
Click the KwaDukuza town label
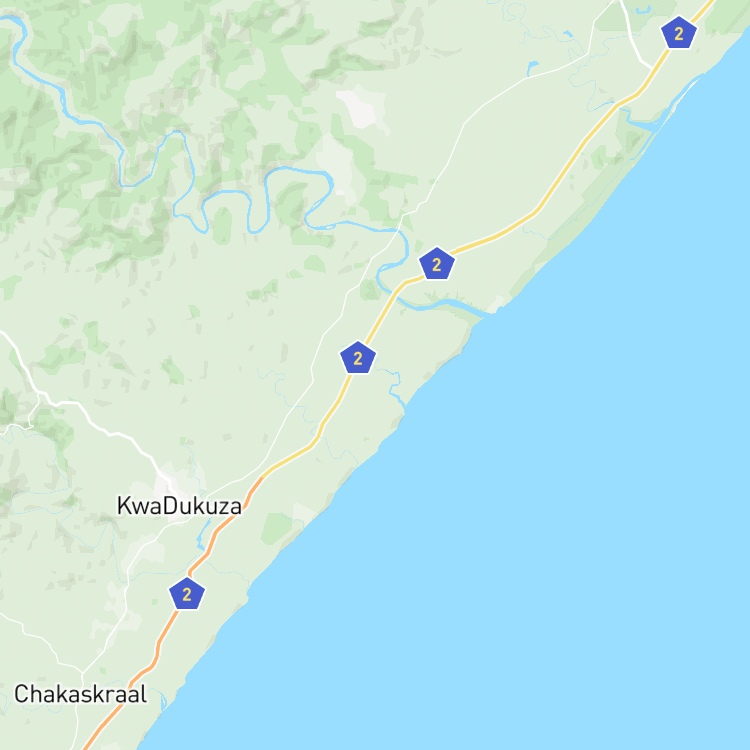179,506
